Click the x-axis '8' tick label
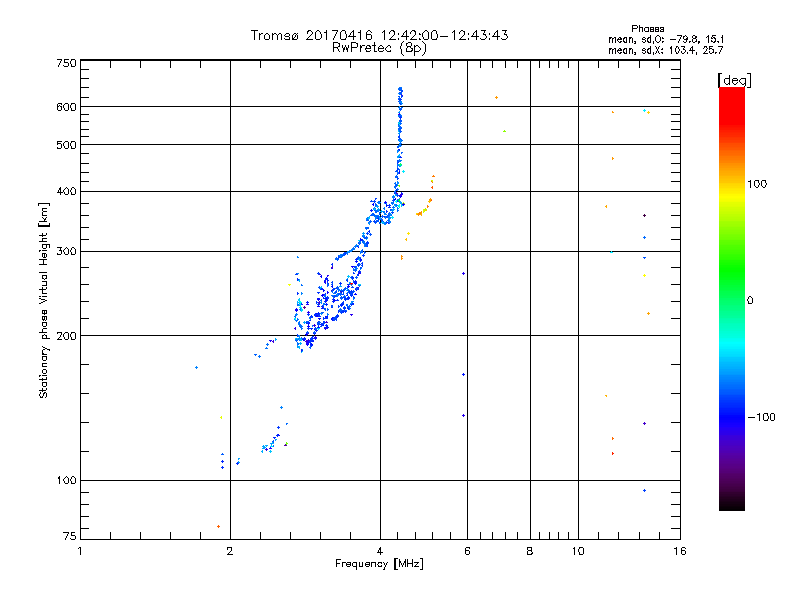 pyautogui.click(x=530, y=551)
